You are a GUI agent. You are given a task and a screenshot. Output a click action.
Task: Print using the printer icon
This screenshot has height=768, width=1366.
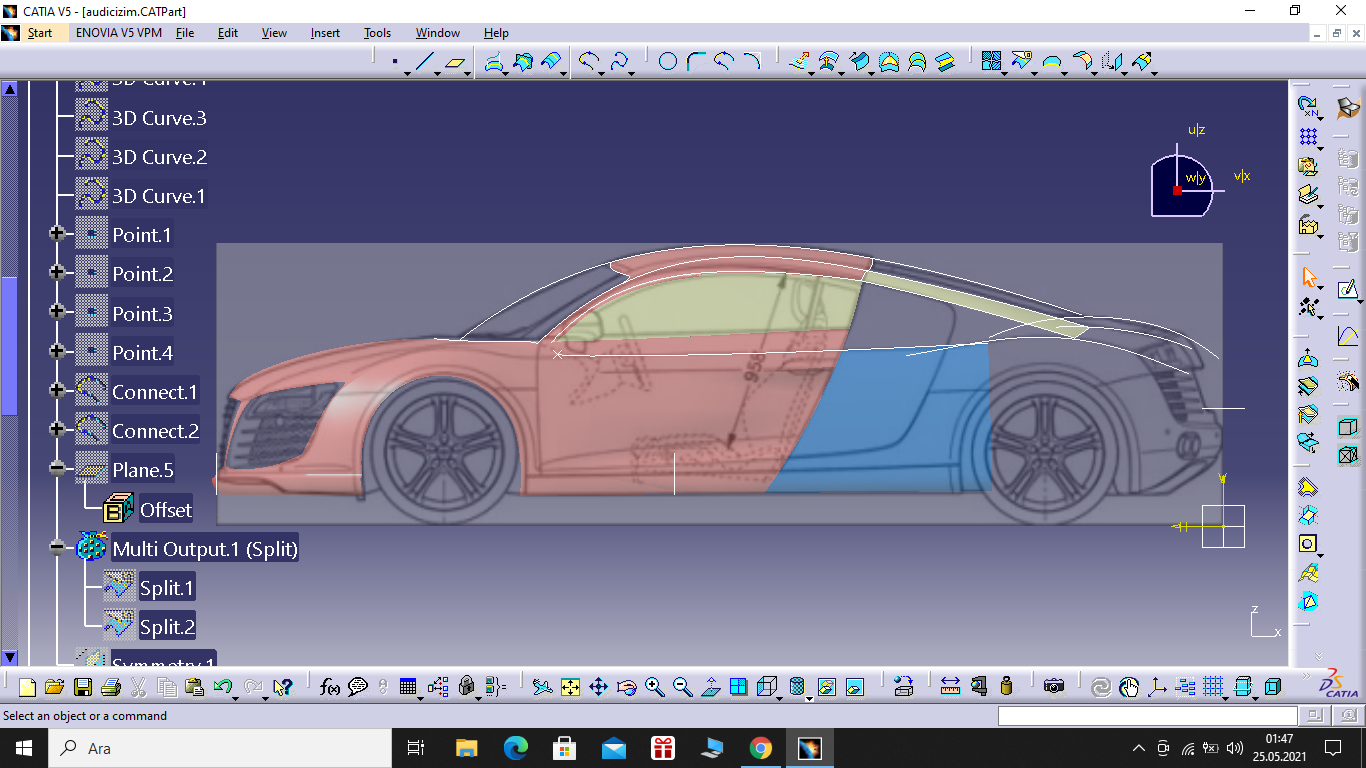coord(110,687)
